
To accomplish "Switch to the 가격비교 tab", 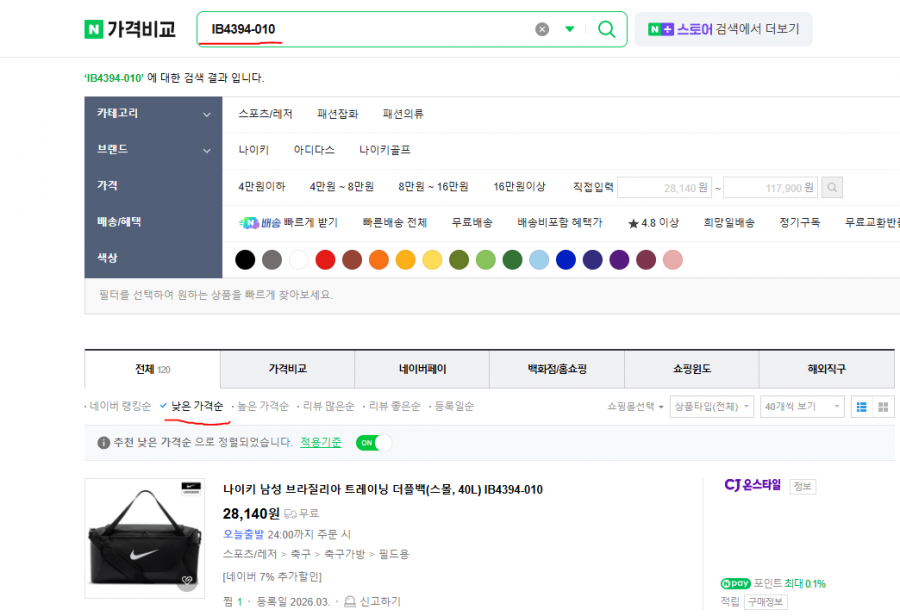I will click(x=288, y=369).
